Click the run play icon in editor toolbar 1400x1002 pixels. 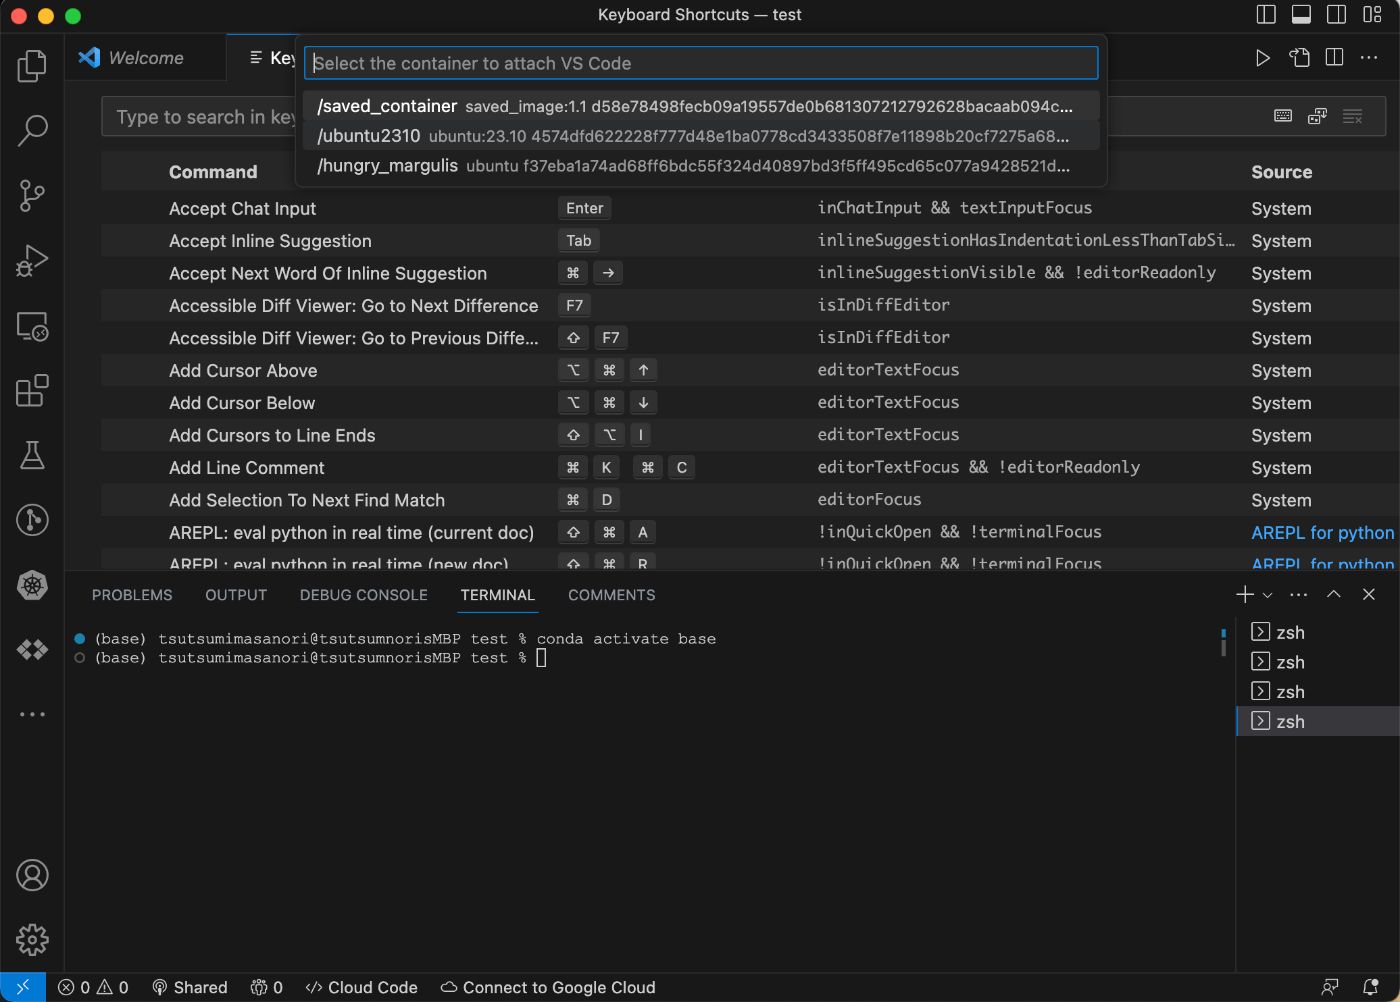1263,58
